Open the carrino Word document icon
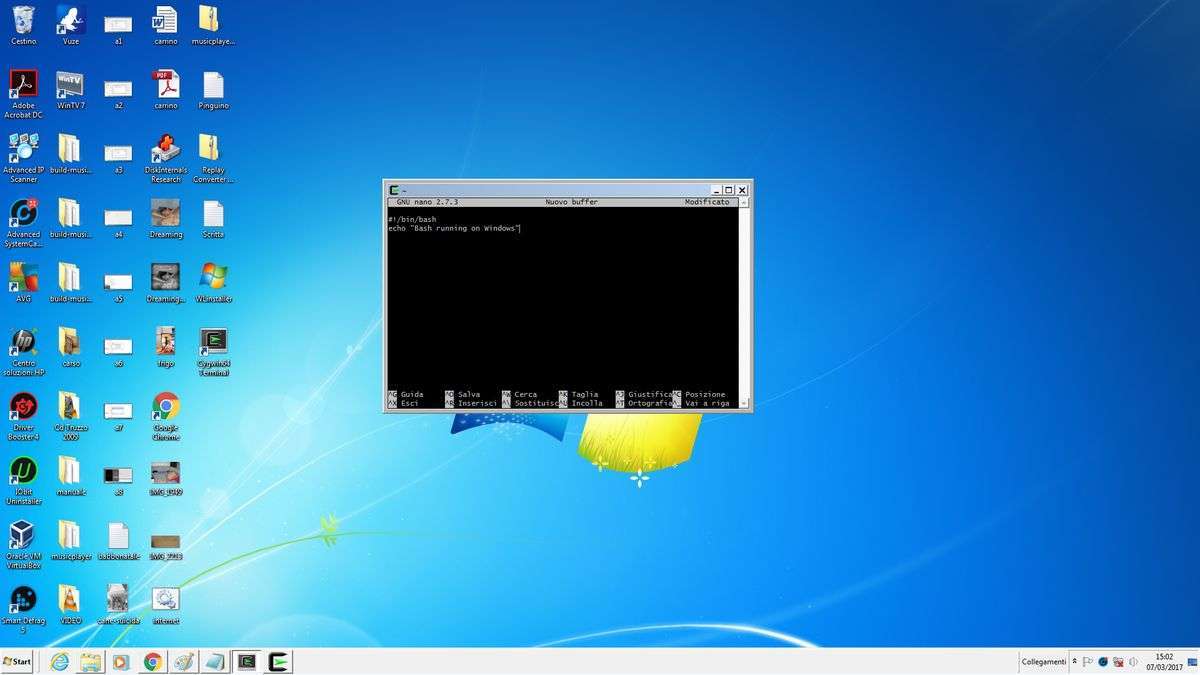The height and width of the screenshot is (675, 1200). pos(166,25)
